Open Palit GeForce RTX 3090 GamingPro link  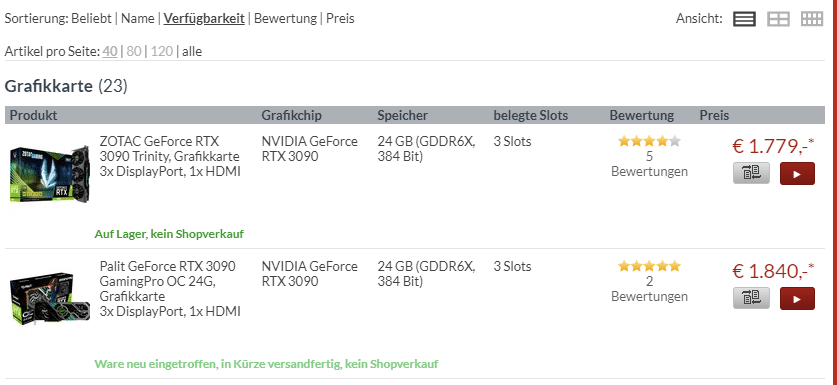pos(170,288)
